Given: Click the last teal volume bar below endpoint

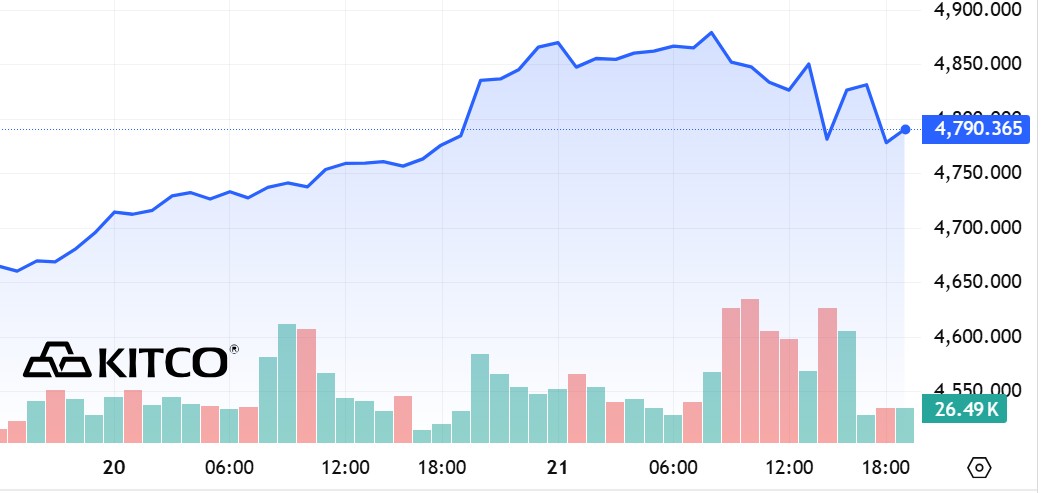Looking at the screenshot, I should (x=904, y=425).
